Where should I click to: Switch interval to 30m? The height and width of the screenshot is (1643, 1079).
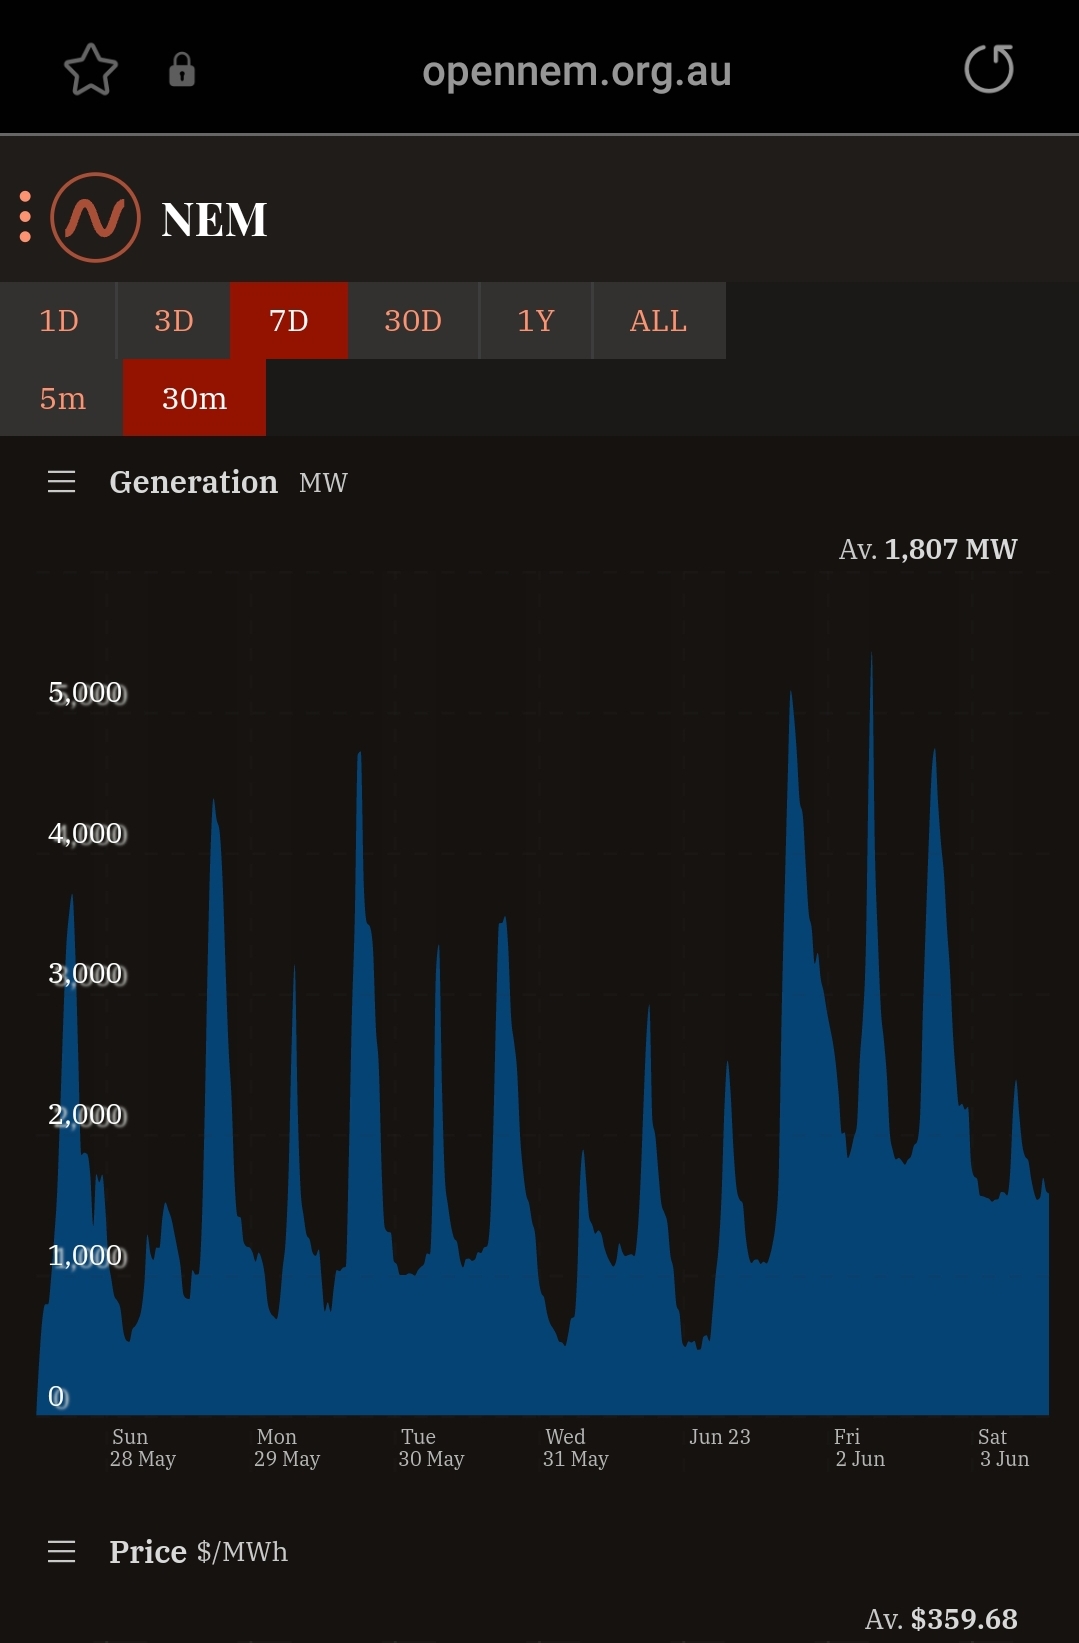coord(194,398)
